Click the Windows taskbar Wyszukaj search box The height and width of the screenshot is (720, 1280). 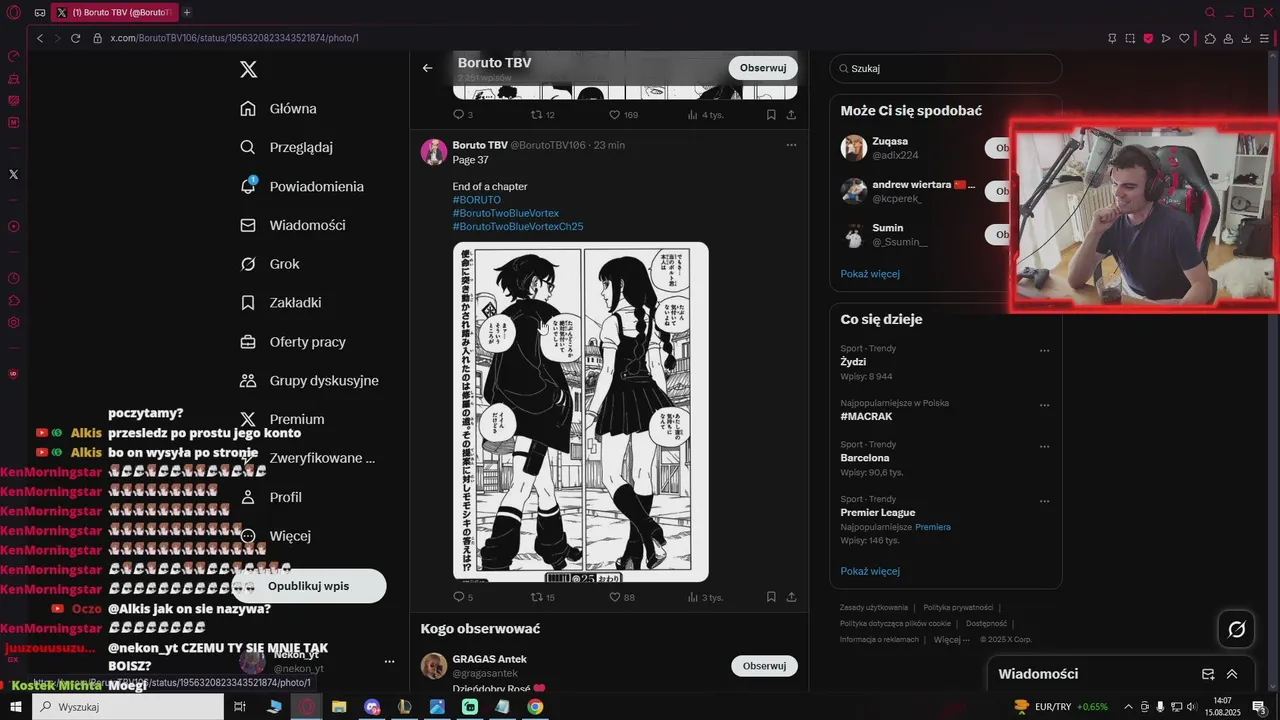pos(128,707)
